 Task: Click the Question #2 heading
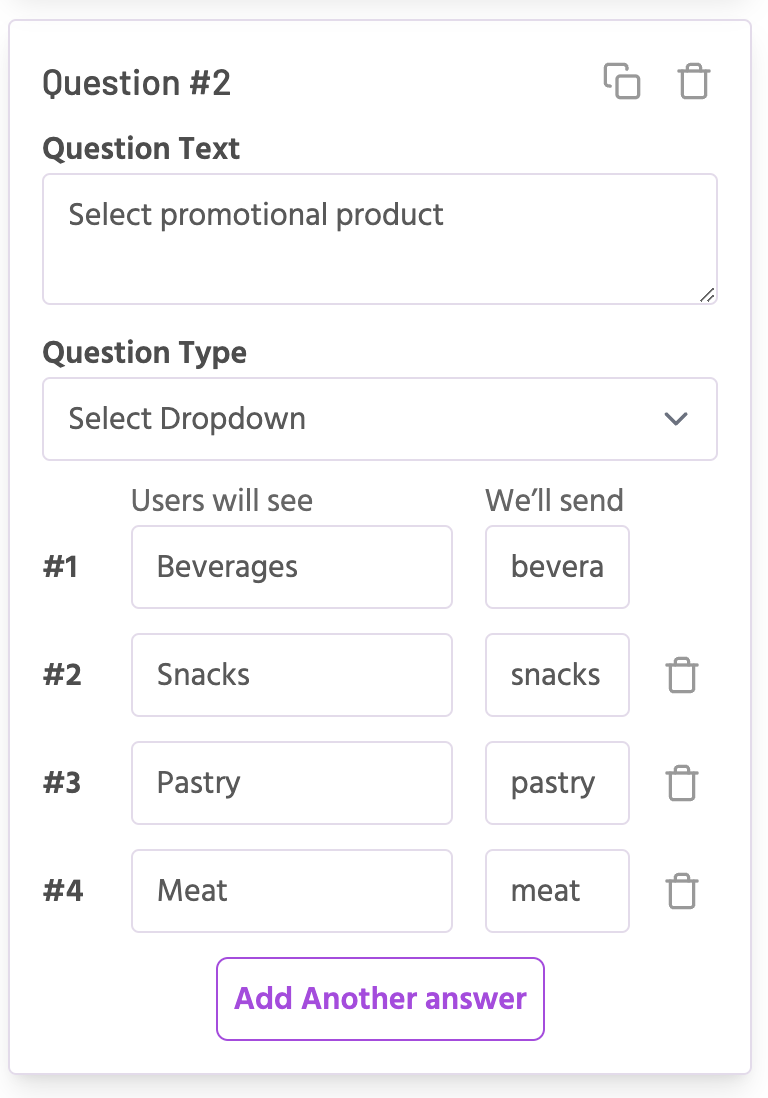pyautogui.click(x=137, y=83)
